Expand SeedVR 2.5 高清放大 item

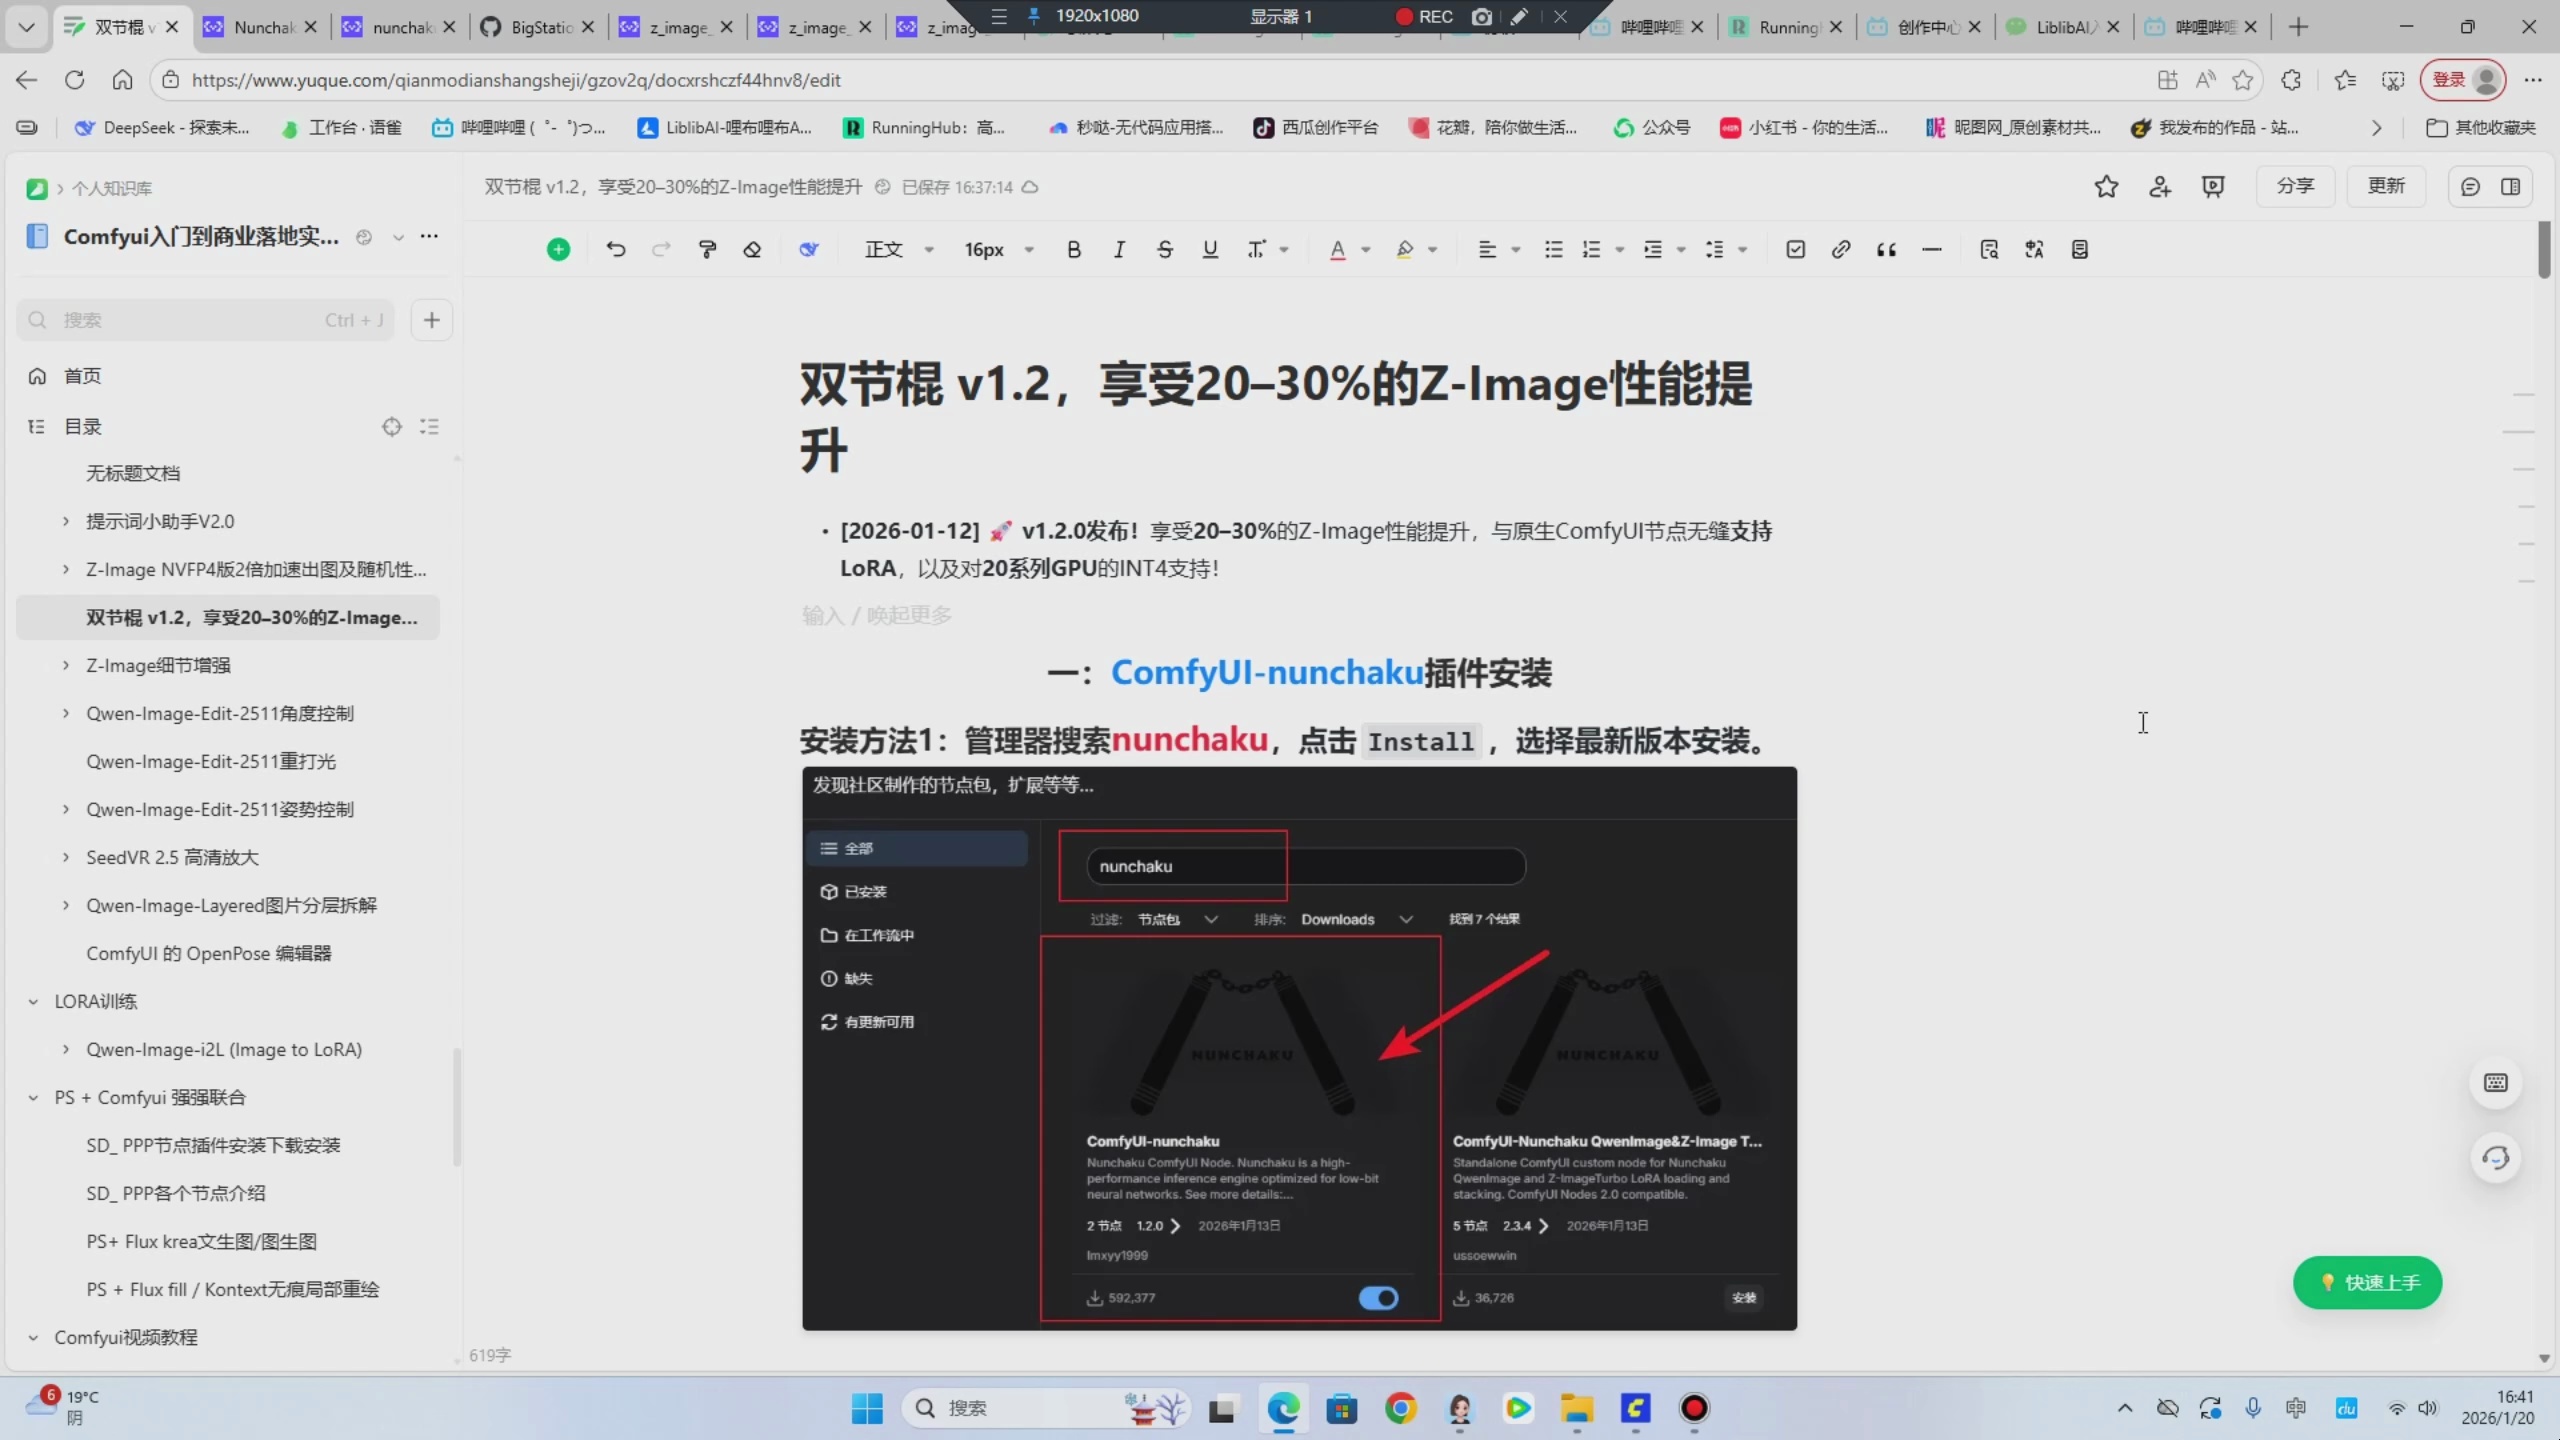point(66,857)
